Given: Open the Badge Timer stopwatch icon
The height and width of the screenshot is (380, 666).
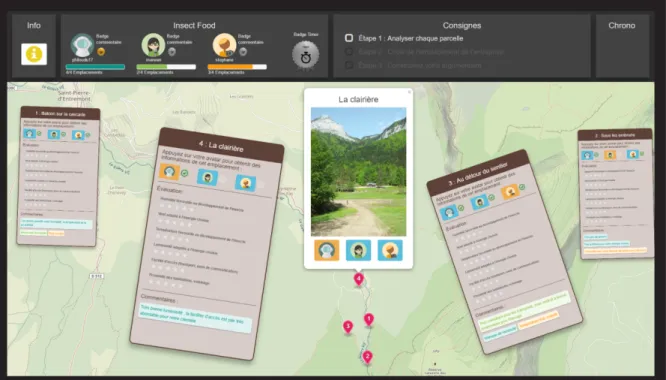Looking at the screenshot, I should click(x=305, y=55).
